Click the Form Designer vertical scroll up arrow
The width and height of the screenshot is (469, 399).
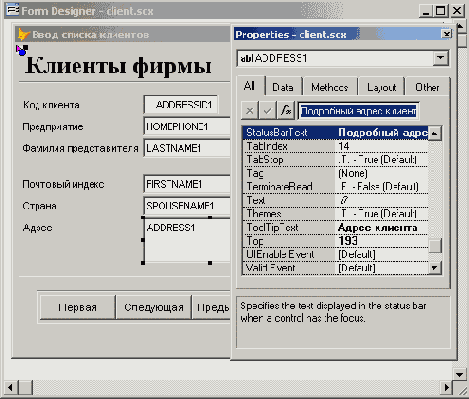tap(461, 26)
